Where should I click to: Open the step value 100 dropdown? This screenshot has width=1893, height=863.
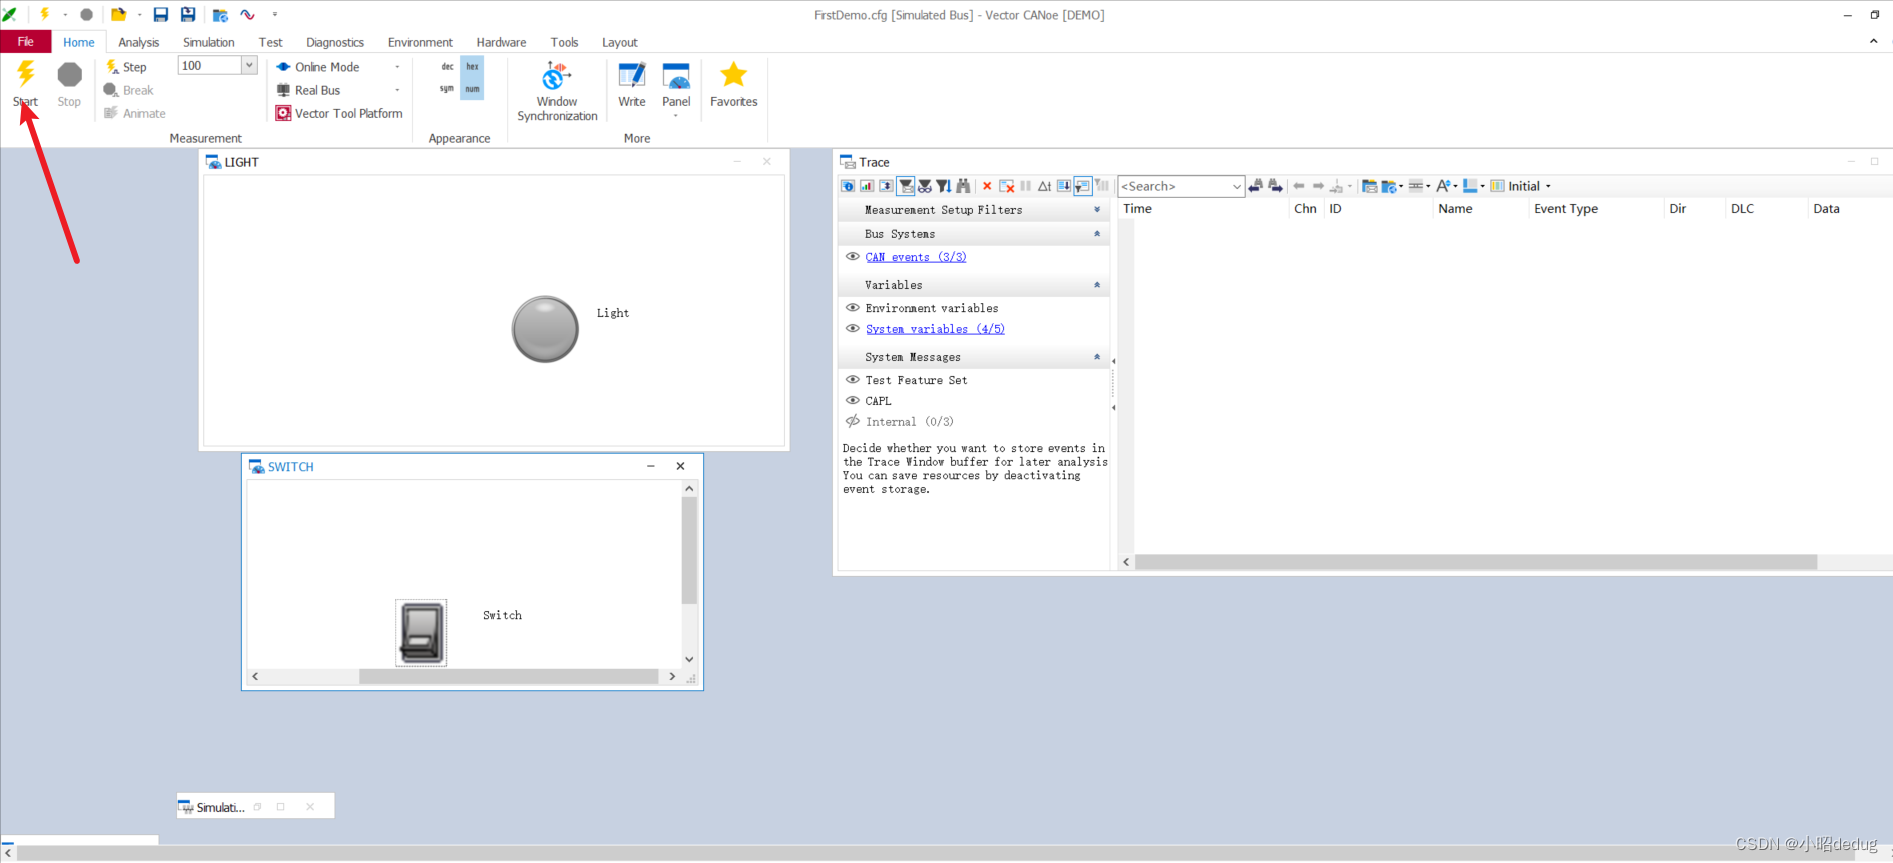(x=249, y=66)
